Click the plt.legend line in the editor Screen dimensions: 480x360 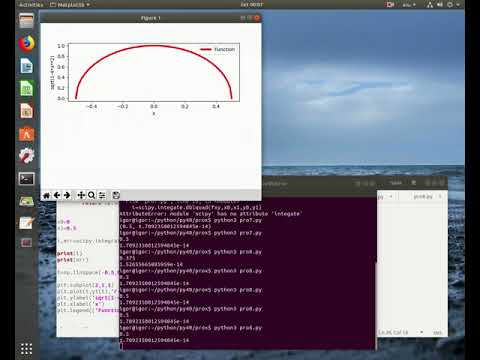[x=88, y=310]
